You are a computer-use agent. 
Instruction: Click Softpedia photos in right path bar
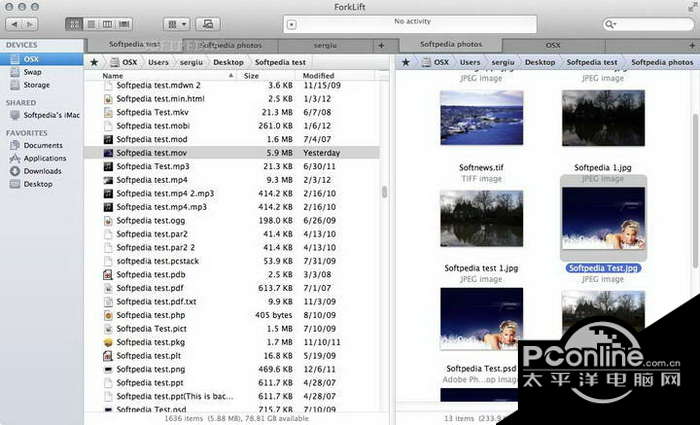point(662,62)
